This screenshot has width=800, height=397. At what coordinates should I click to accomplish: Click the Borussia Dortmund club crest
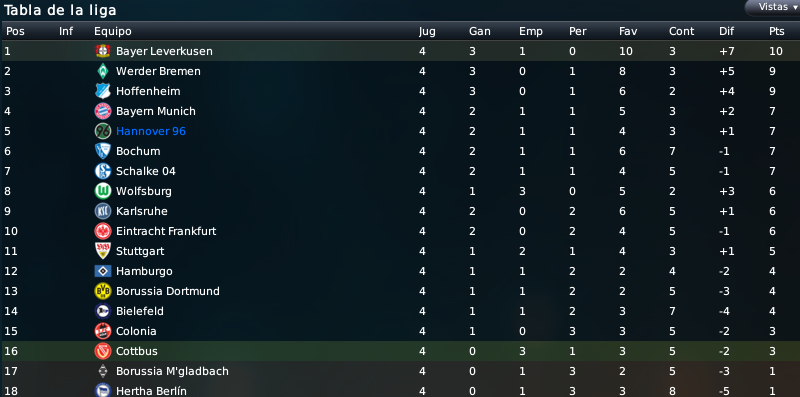click(103, 291)
